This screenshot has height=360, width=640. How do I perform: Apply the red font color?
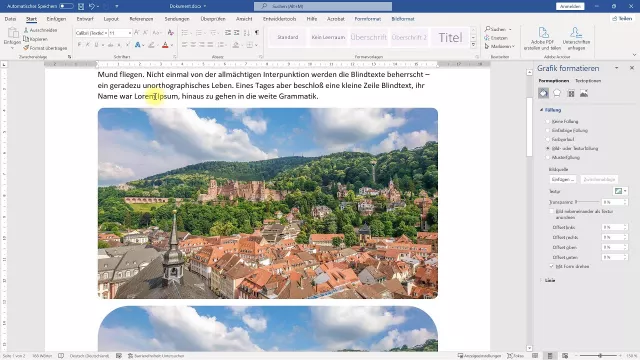tap(165, 45)
